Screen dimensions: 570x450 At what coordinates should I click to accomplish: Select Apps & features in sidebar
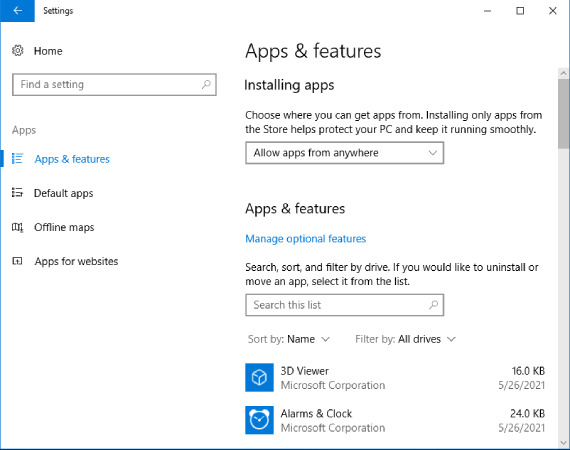tap(72, 159)
